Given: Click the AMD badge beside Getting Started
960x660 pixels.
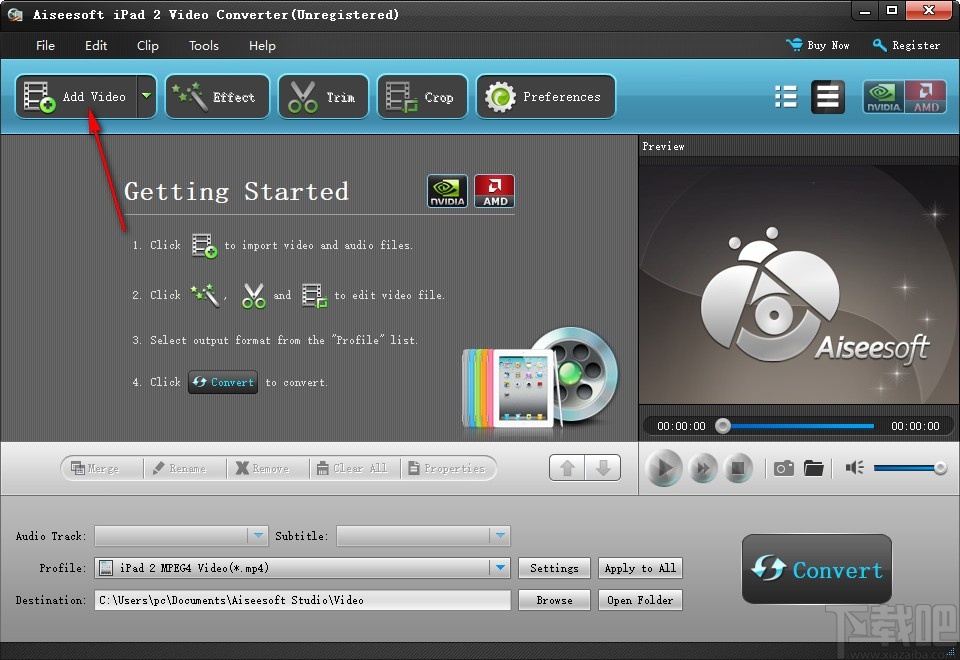Looking at the screenshot, I should [x=495, y=191].
